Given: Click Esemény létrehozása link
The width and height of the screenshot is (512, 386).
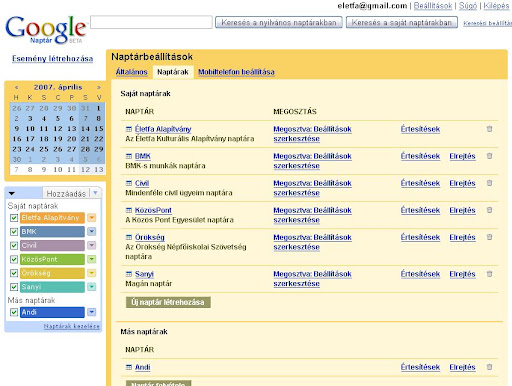Looking at the screenshot, I should pos(53,59).
